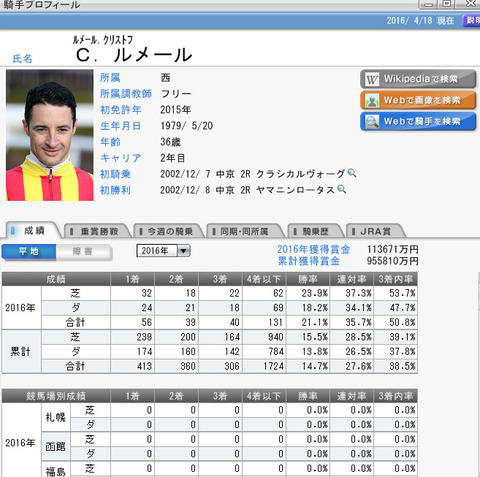The image size is (480, 477).
Task: Click magnifier icon next to クラシカルヴォーグ
Action: point(352,173)
